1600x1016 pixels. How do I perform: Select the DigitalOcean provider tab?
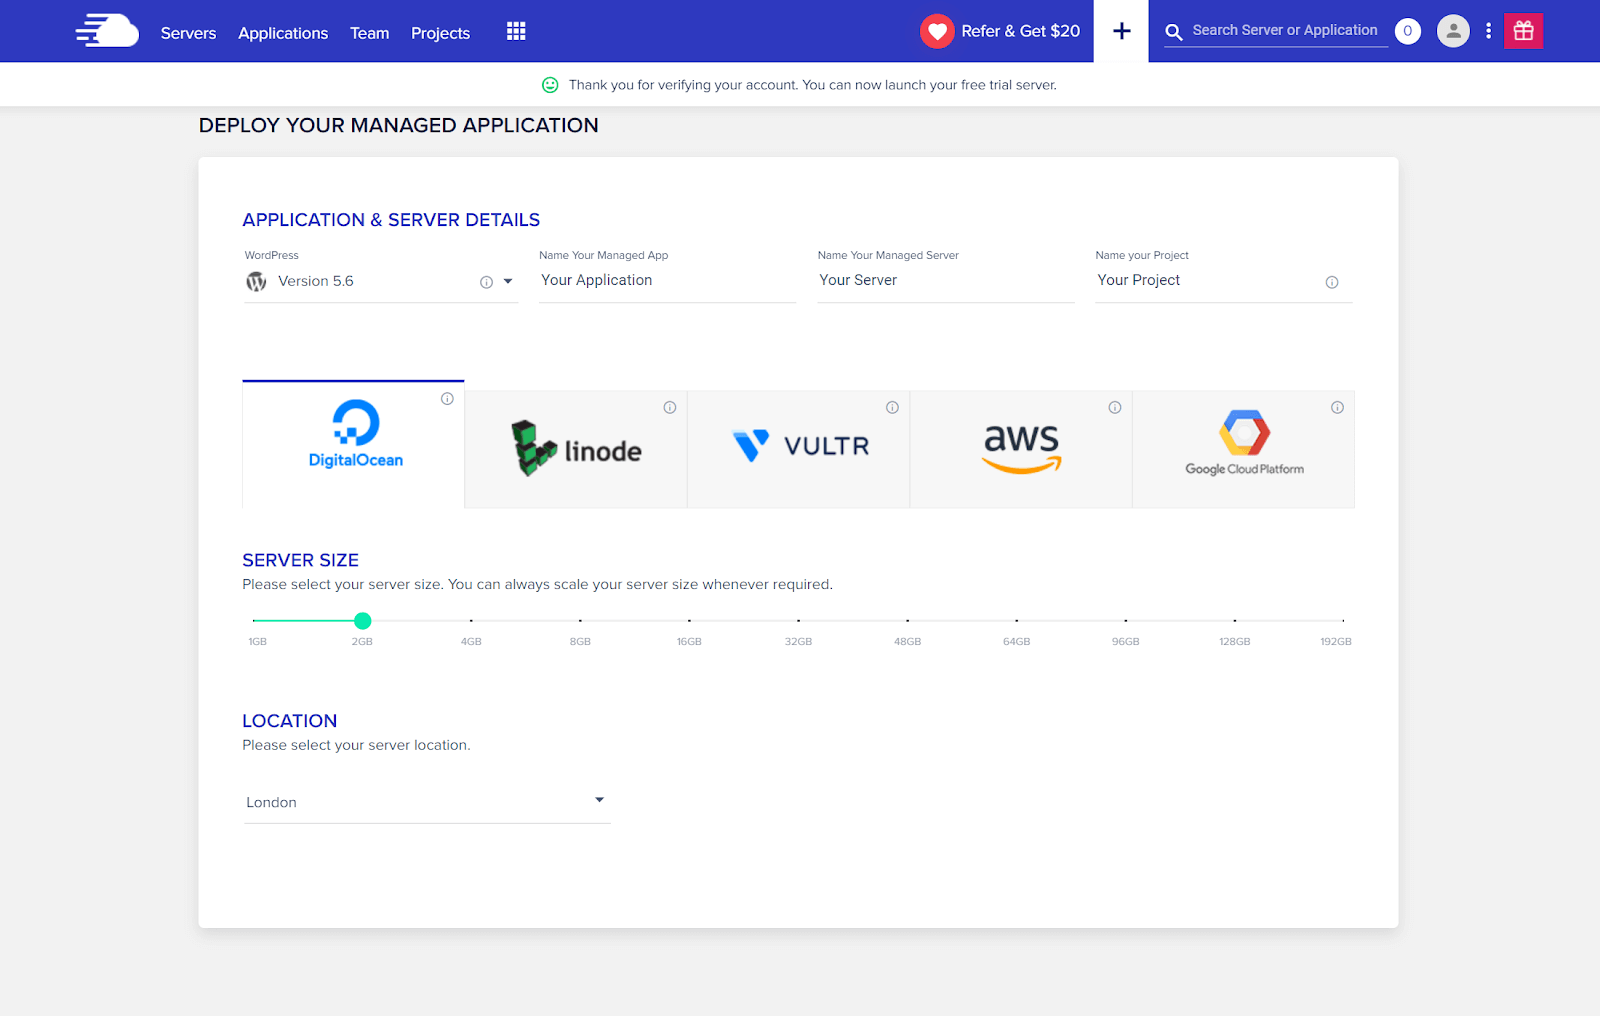(353, 445)
